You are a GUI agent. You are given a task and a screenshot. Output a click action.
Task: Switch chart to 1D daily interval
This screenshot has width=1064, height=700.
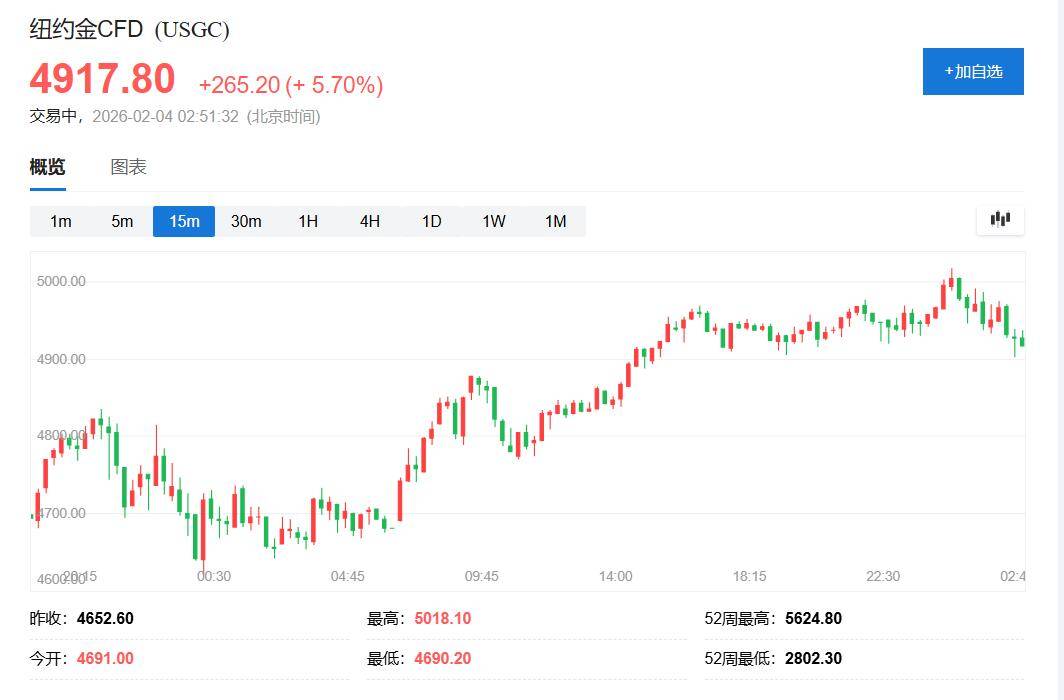pos(431,221)
